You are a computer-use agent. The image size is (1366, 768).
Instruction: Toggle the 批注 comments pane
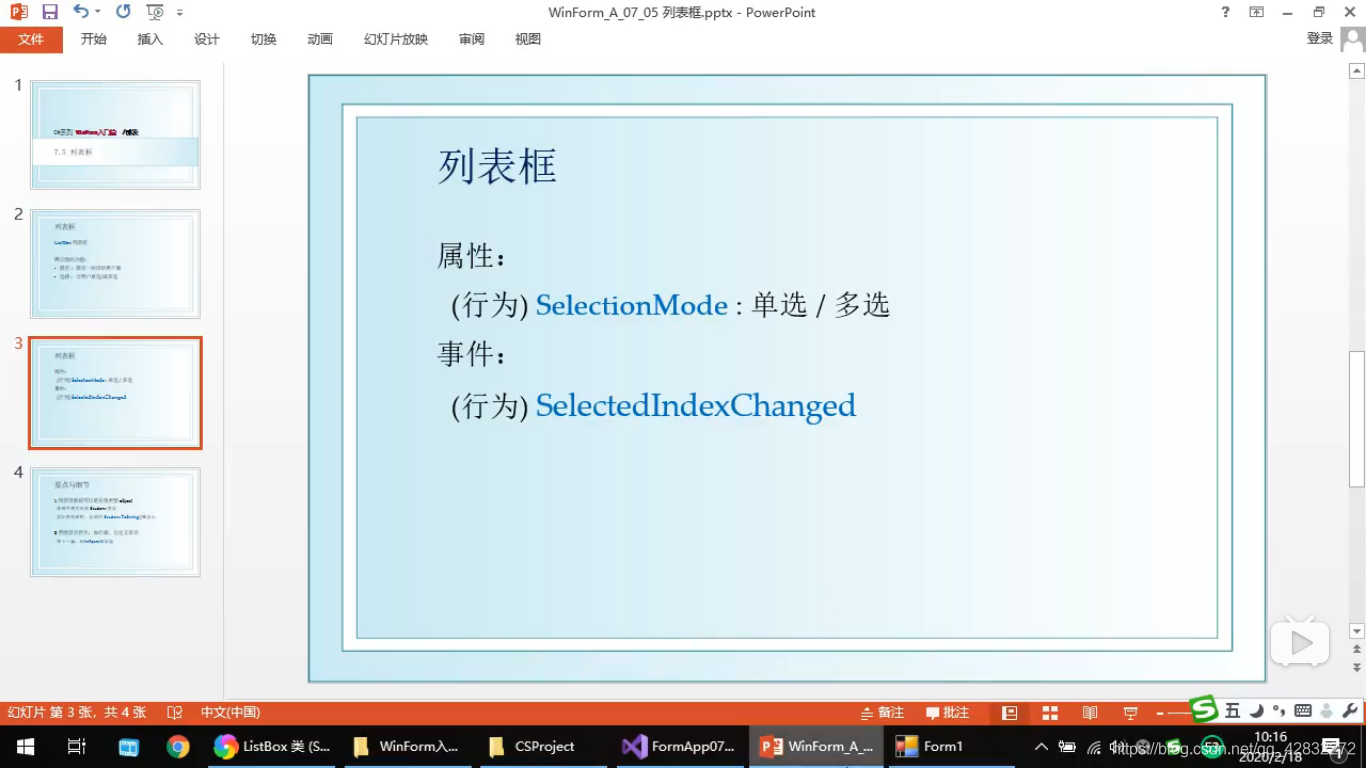947,713
